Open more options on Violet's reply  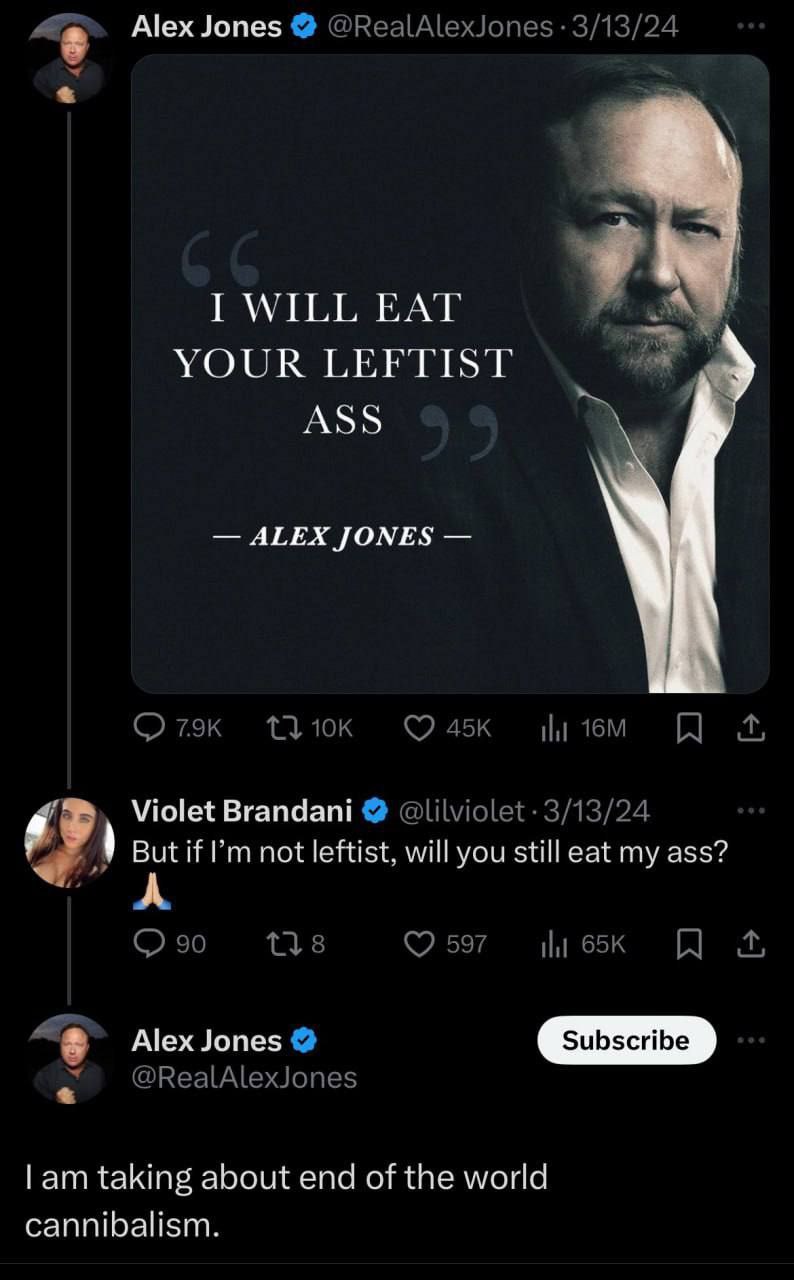749,811
